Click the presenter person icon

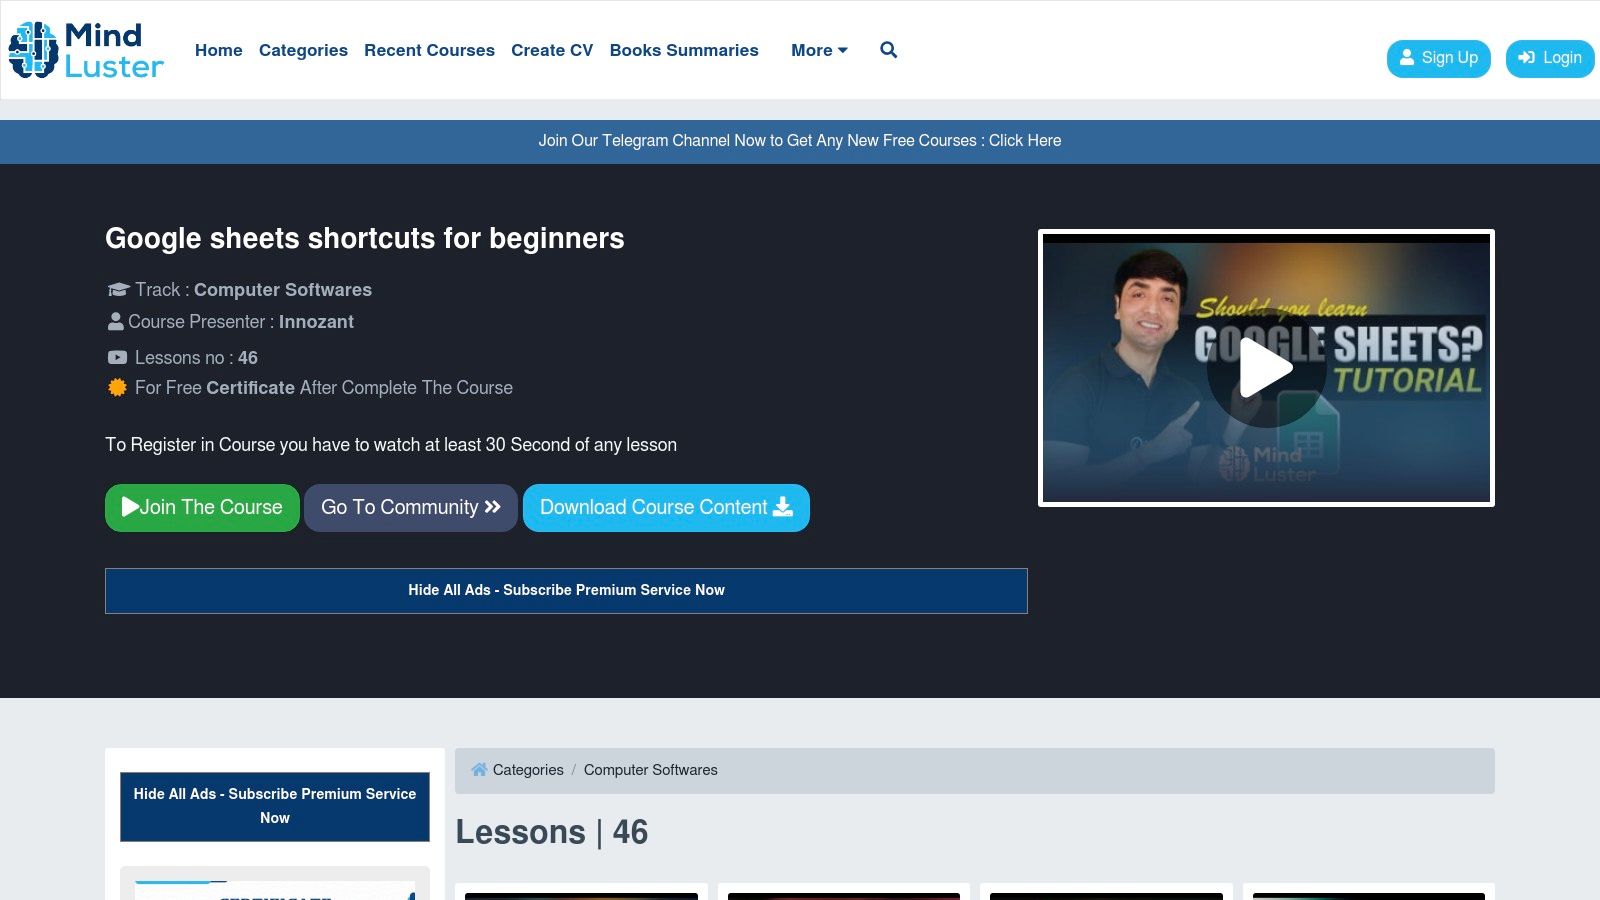(116, 322)
